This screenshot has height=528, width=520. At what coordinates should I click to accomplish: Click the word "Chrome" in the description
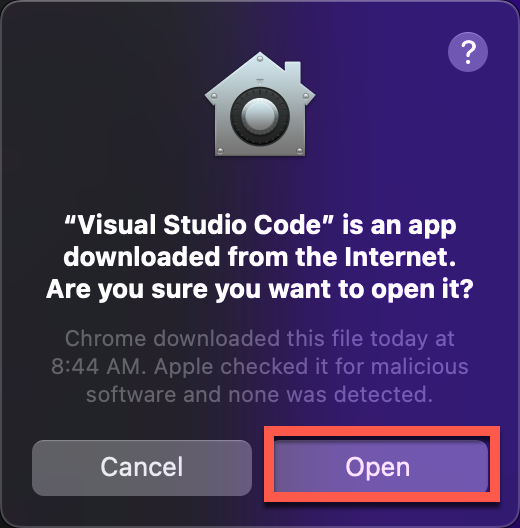(105, 338)
